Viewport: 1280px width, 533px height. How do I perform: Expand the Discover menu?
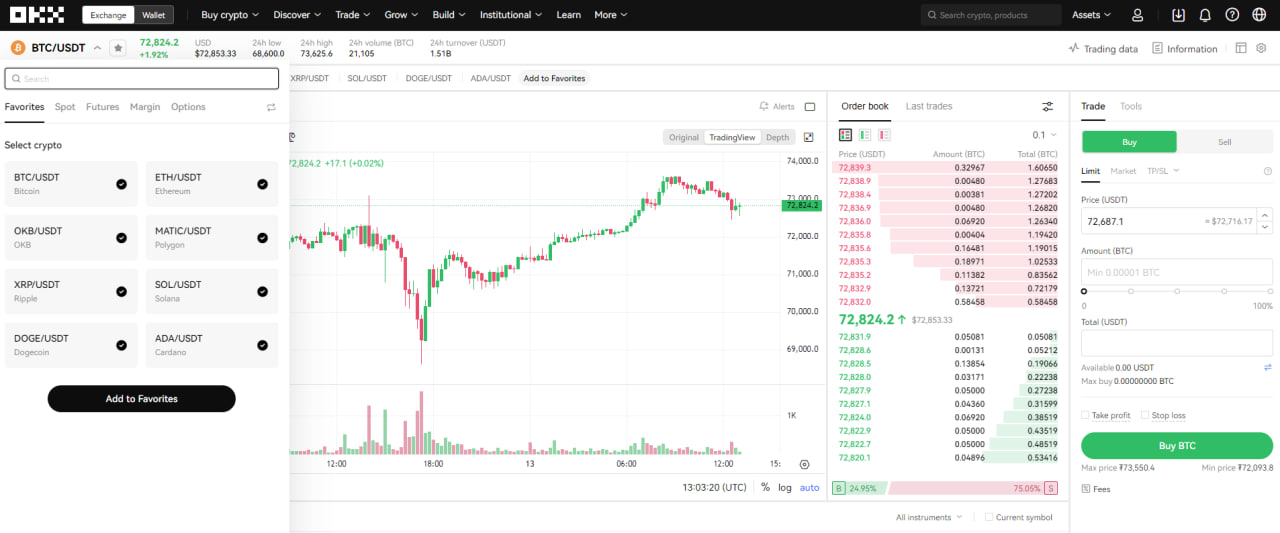pos(297,15)
